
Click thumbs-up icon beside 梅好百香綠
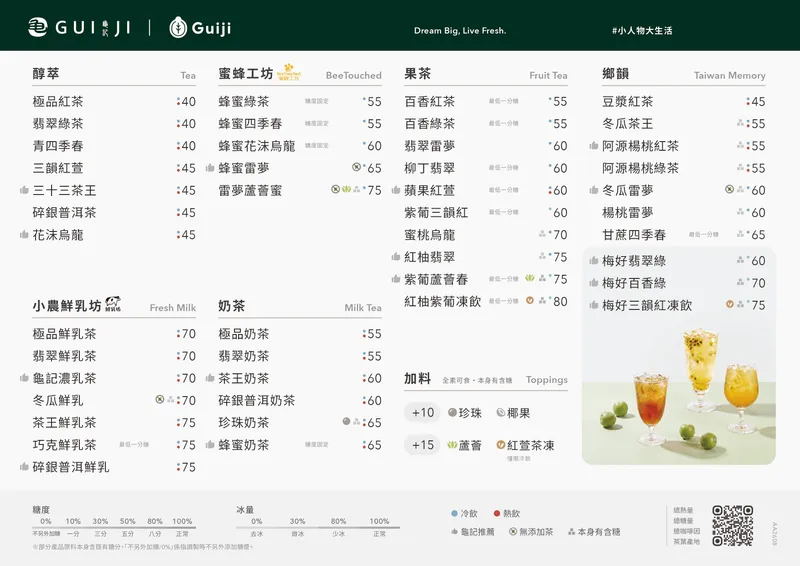coord(593,283)
